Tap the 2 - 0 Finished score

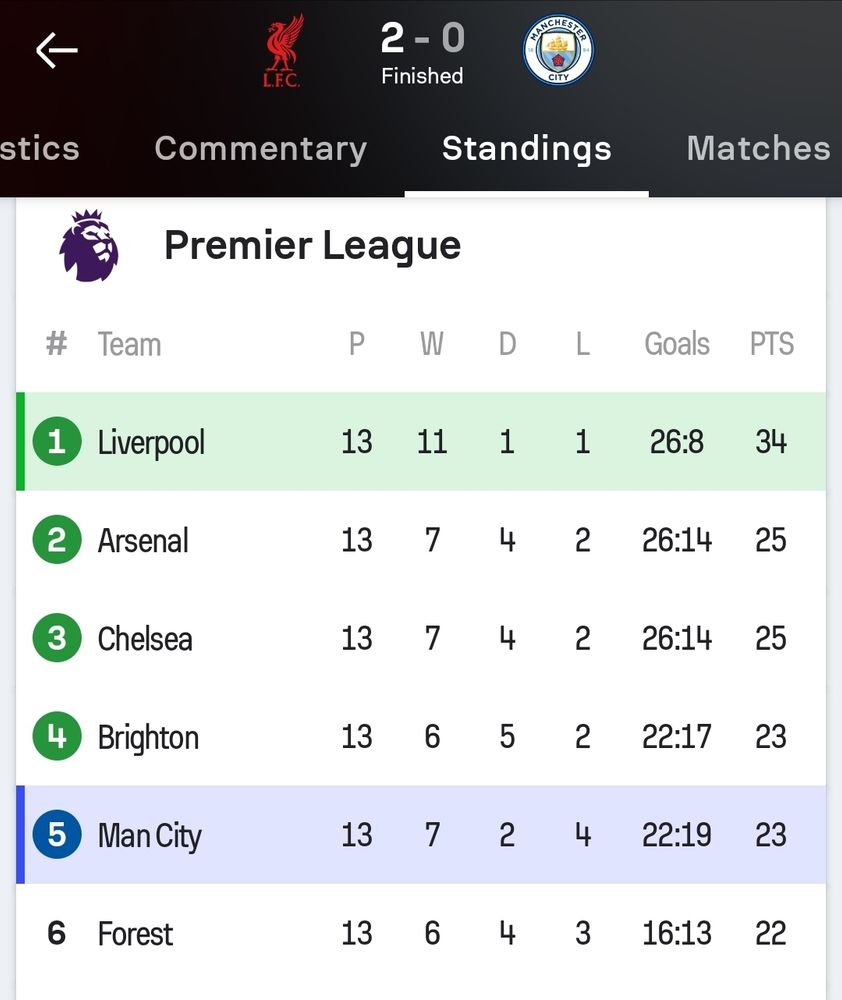point(422,53)
